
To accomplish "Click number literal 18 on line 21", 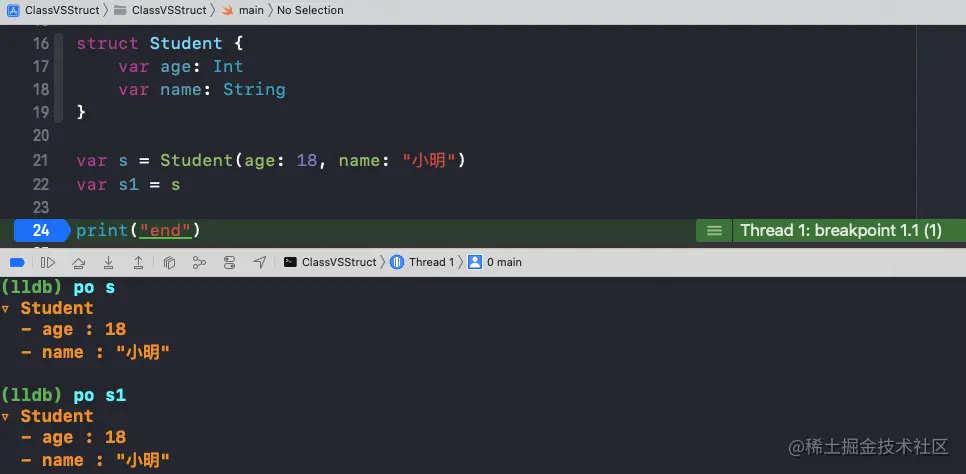I will pos(307,161).
